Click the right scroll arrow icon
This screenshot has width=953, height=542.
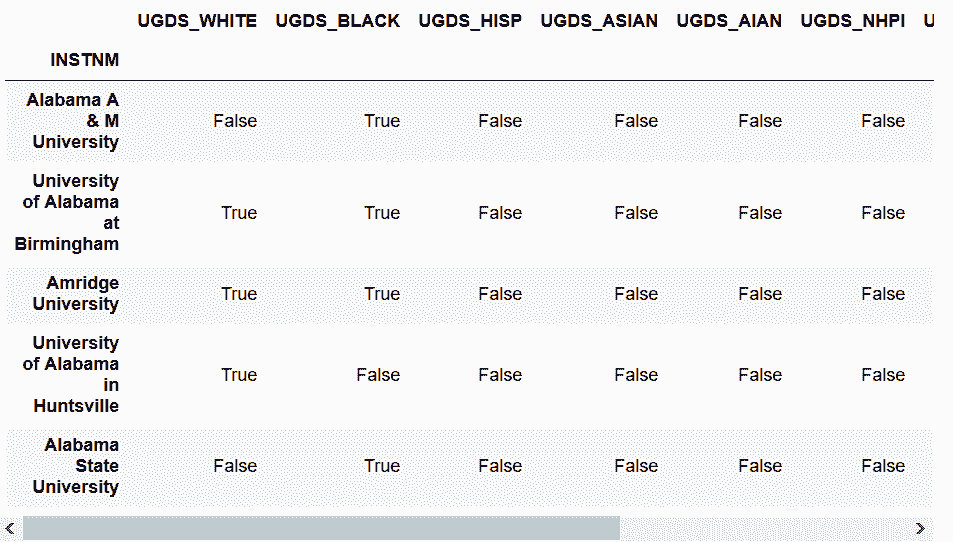click(920, 529)
